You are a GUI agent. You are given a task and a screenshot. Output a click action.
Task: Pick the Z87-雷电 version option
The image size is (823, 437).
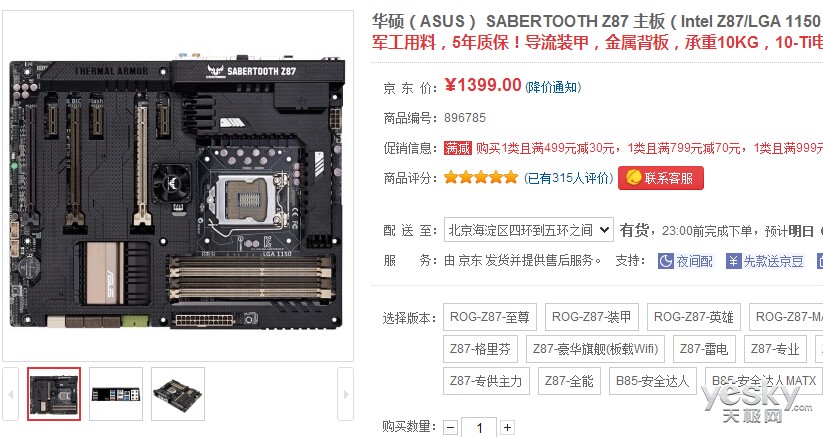(704, 349)
